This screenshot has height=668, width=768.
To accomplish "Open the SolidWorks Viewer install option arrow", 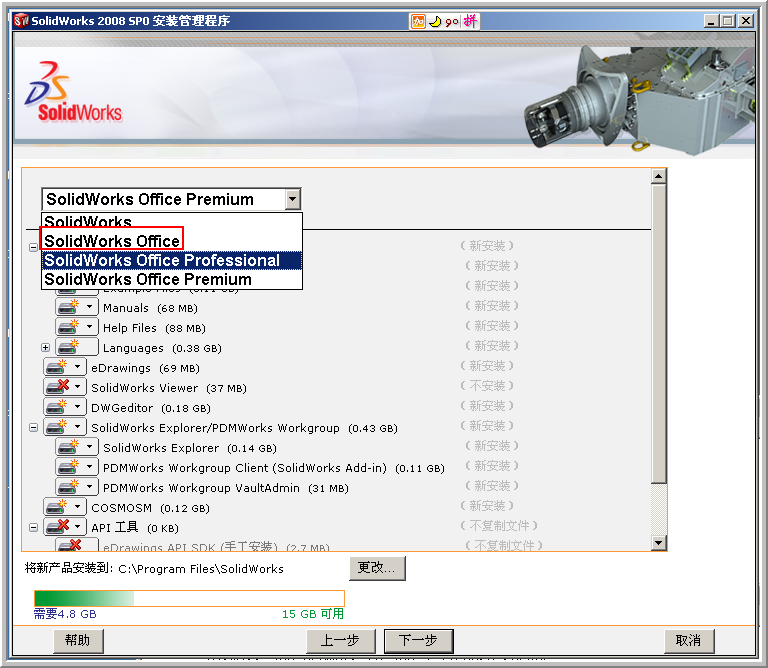I will 77,387.
